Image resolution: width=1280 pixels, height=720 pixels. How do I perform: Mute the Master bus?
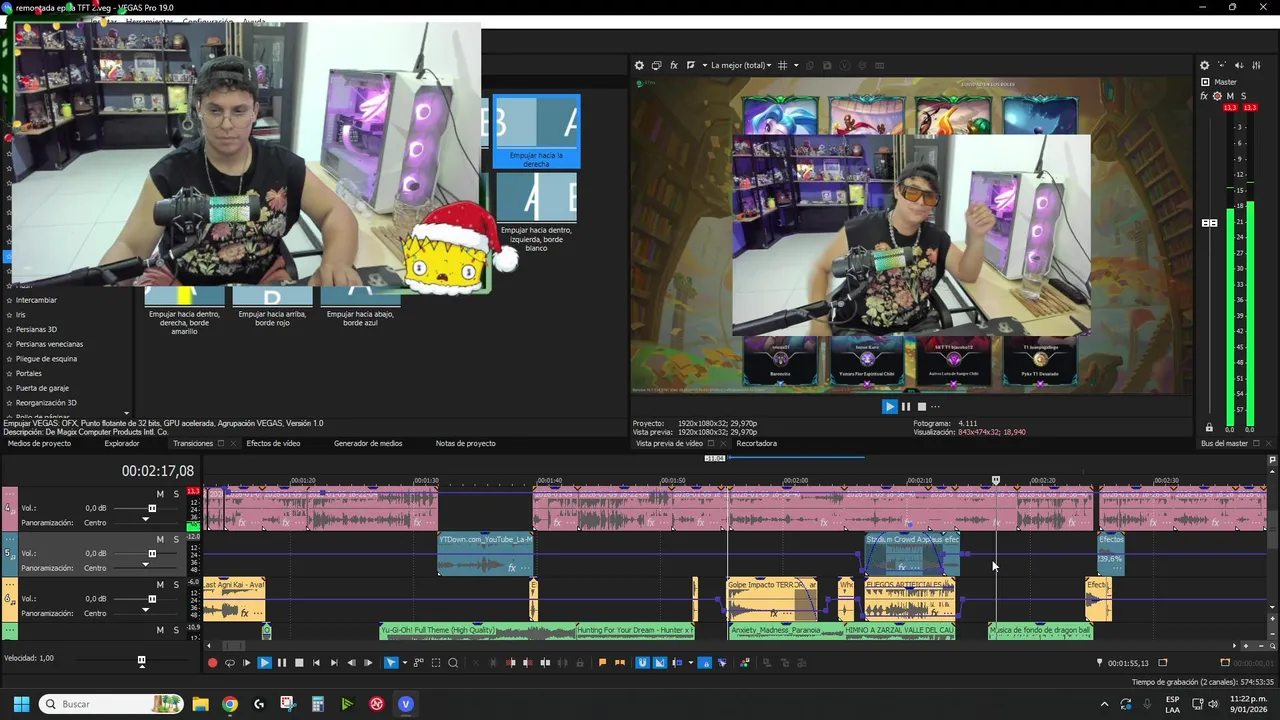[1230, 96]
